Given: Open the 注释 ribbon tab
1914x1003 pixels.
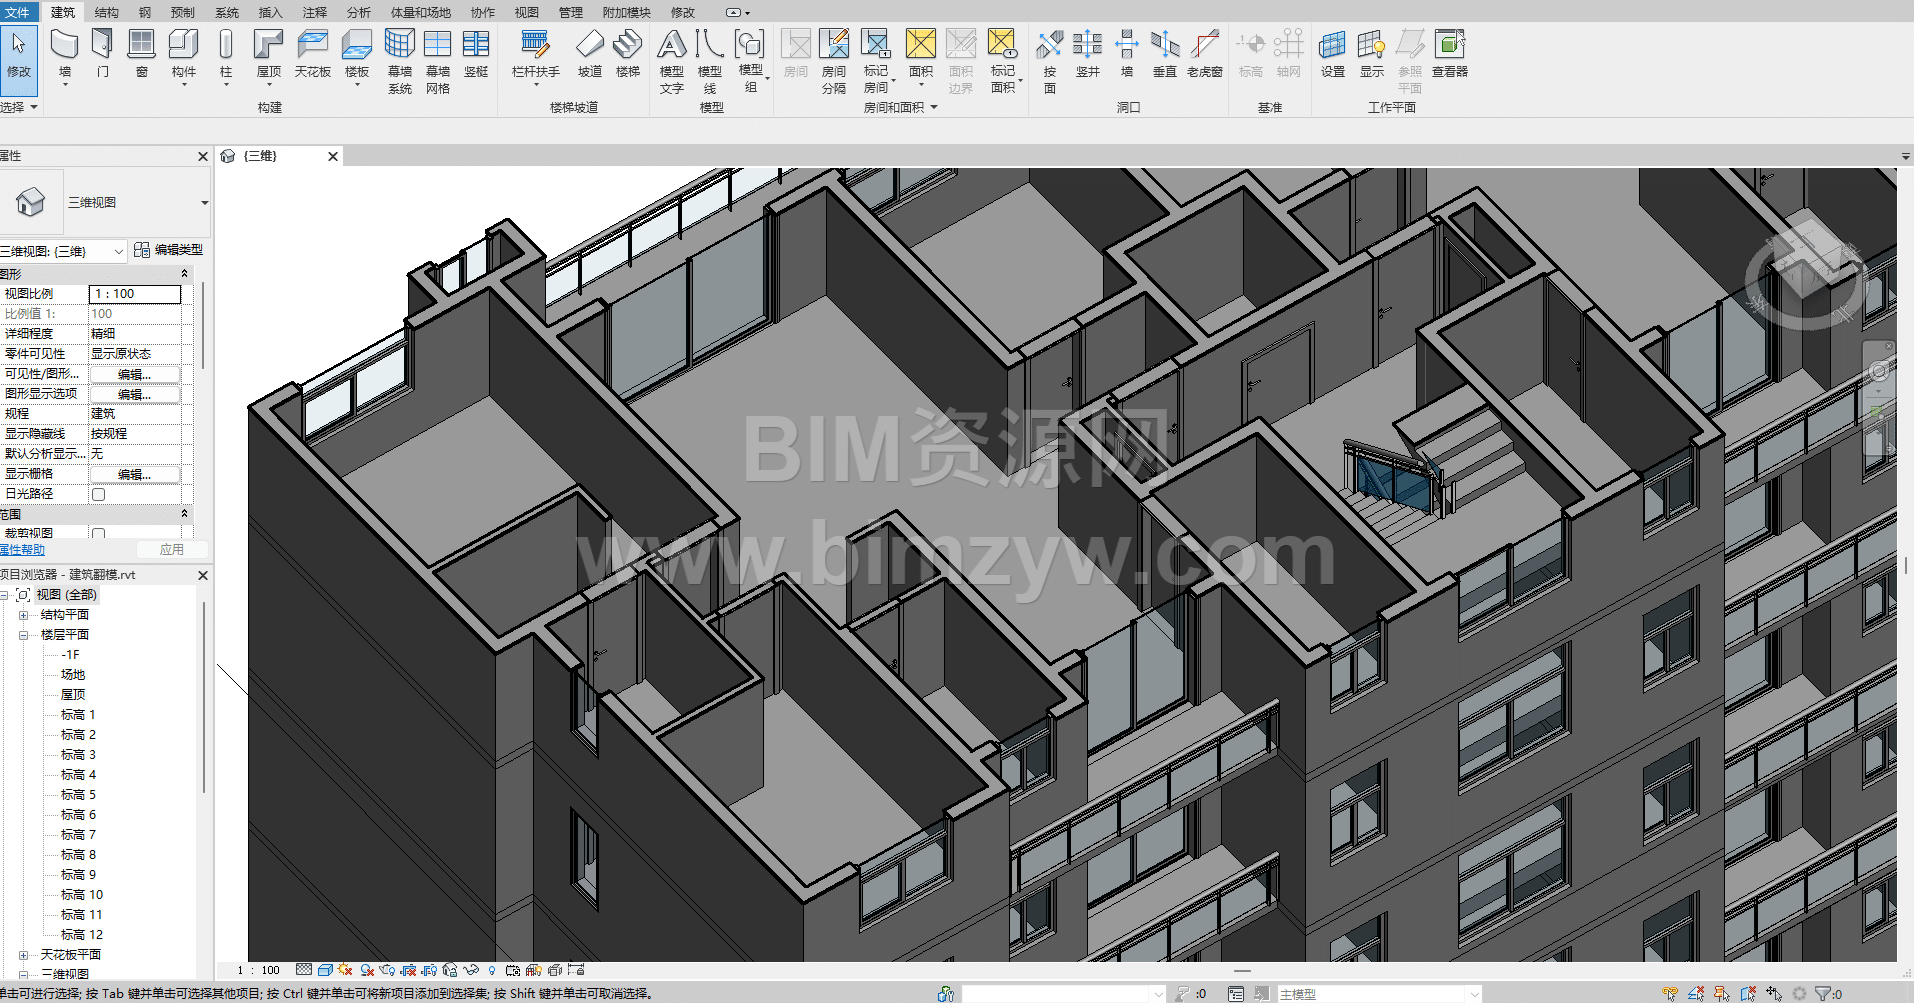Looking at the screenshot, I should [x=314, y=12].
